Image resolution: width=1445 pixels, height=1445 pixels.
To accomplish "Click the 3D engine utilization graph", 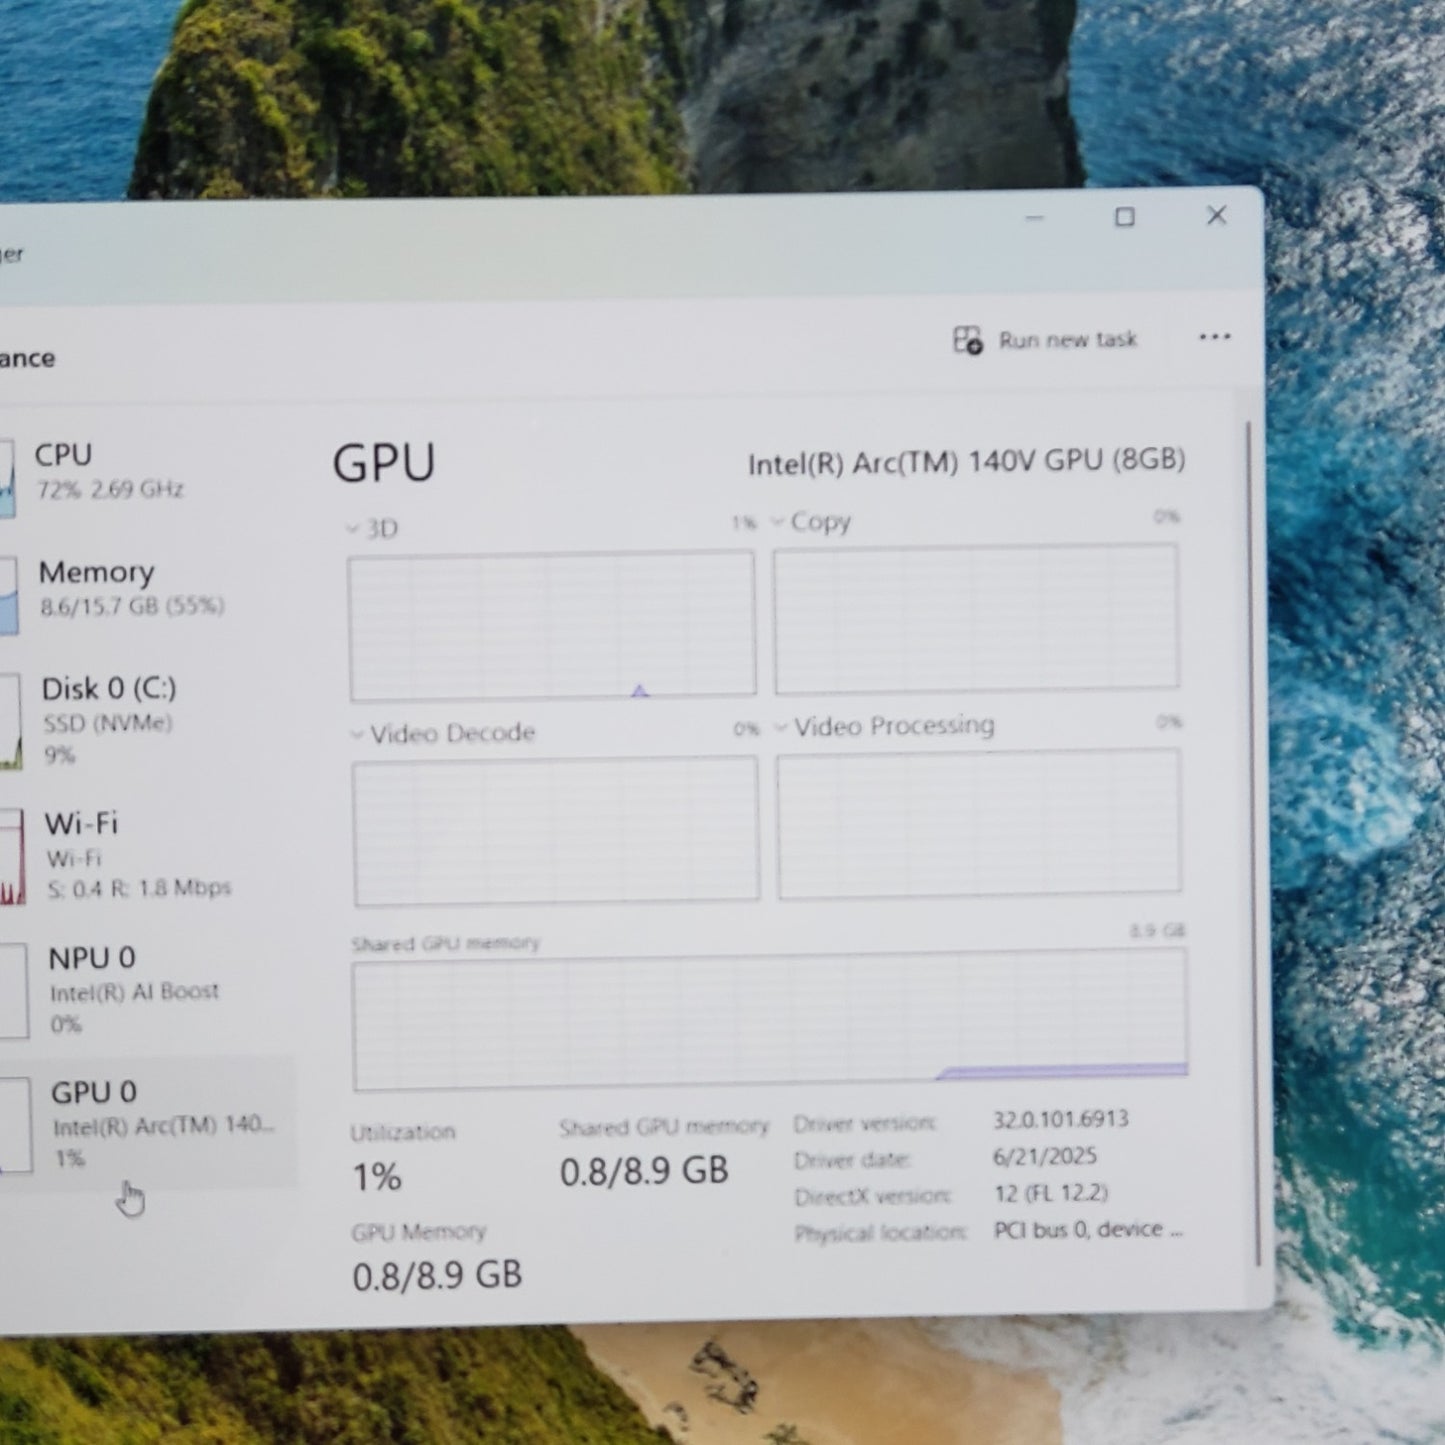I will point(552,625).
